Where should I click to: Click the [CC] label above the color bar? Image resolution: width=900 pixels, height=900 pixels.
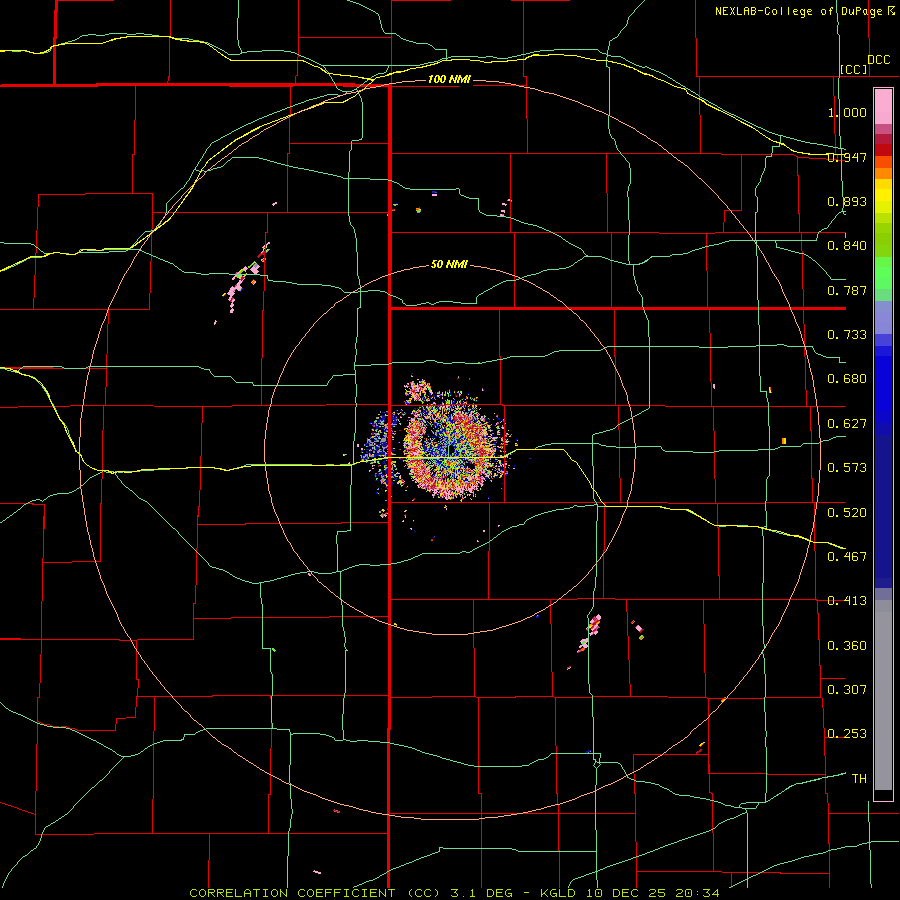854,69
